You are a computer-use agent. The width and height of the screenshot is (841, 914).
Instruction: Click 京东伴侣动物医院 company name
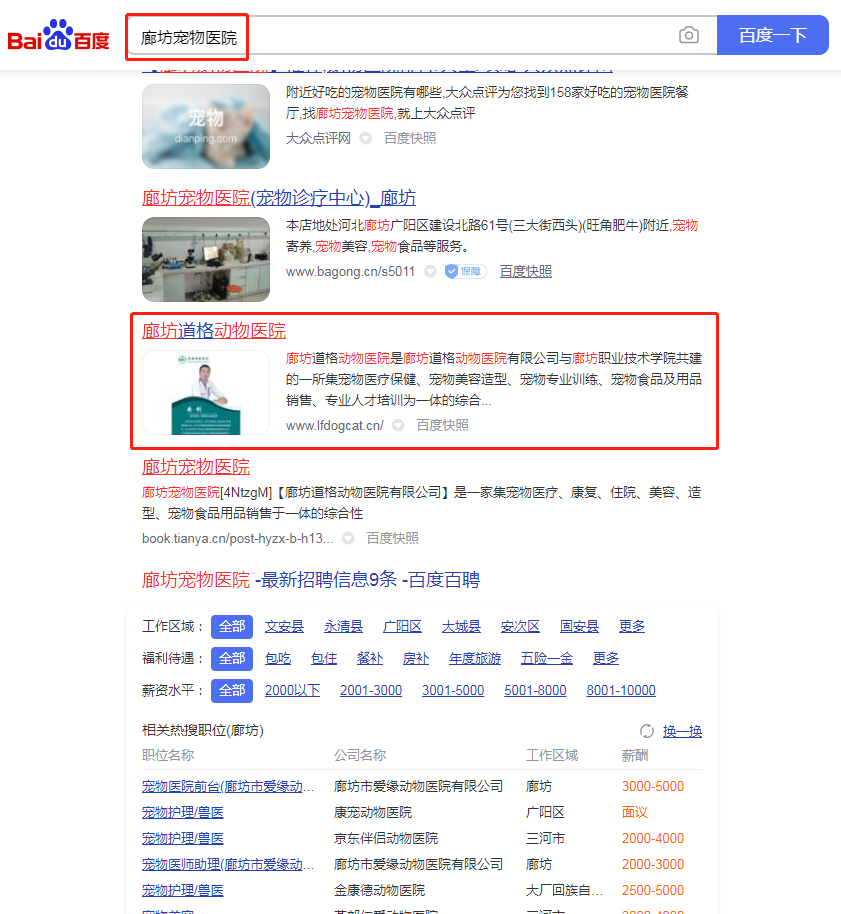coord(386,839)
